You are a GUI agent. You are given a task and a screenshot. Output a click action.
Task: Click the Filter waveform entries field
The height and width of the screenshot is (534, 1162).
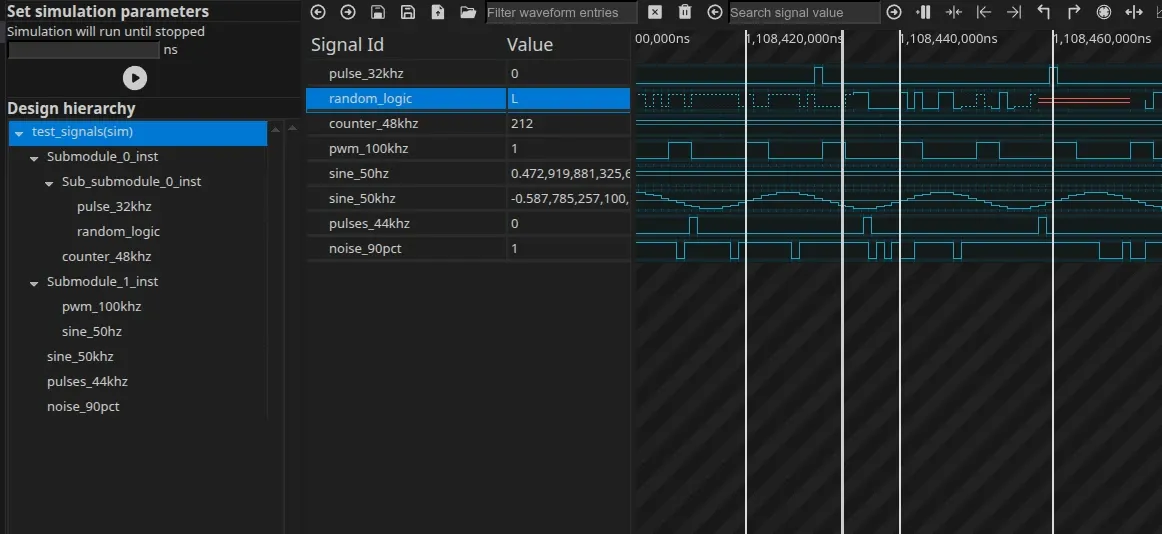(560, 13)
